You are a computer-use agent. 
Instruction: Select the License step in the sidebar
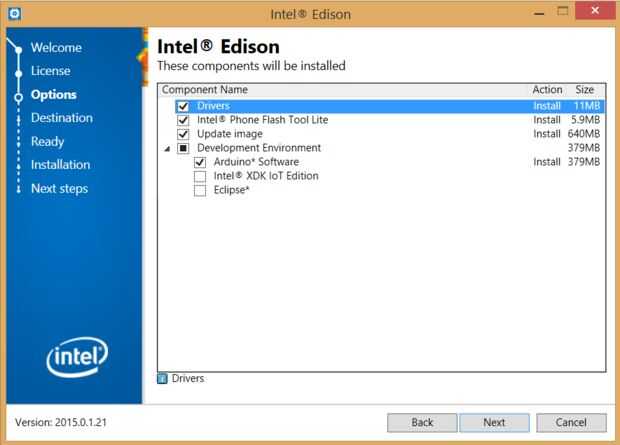(50, 71)
